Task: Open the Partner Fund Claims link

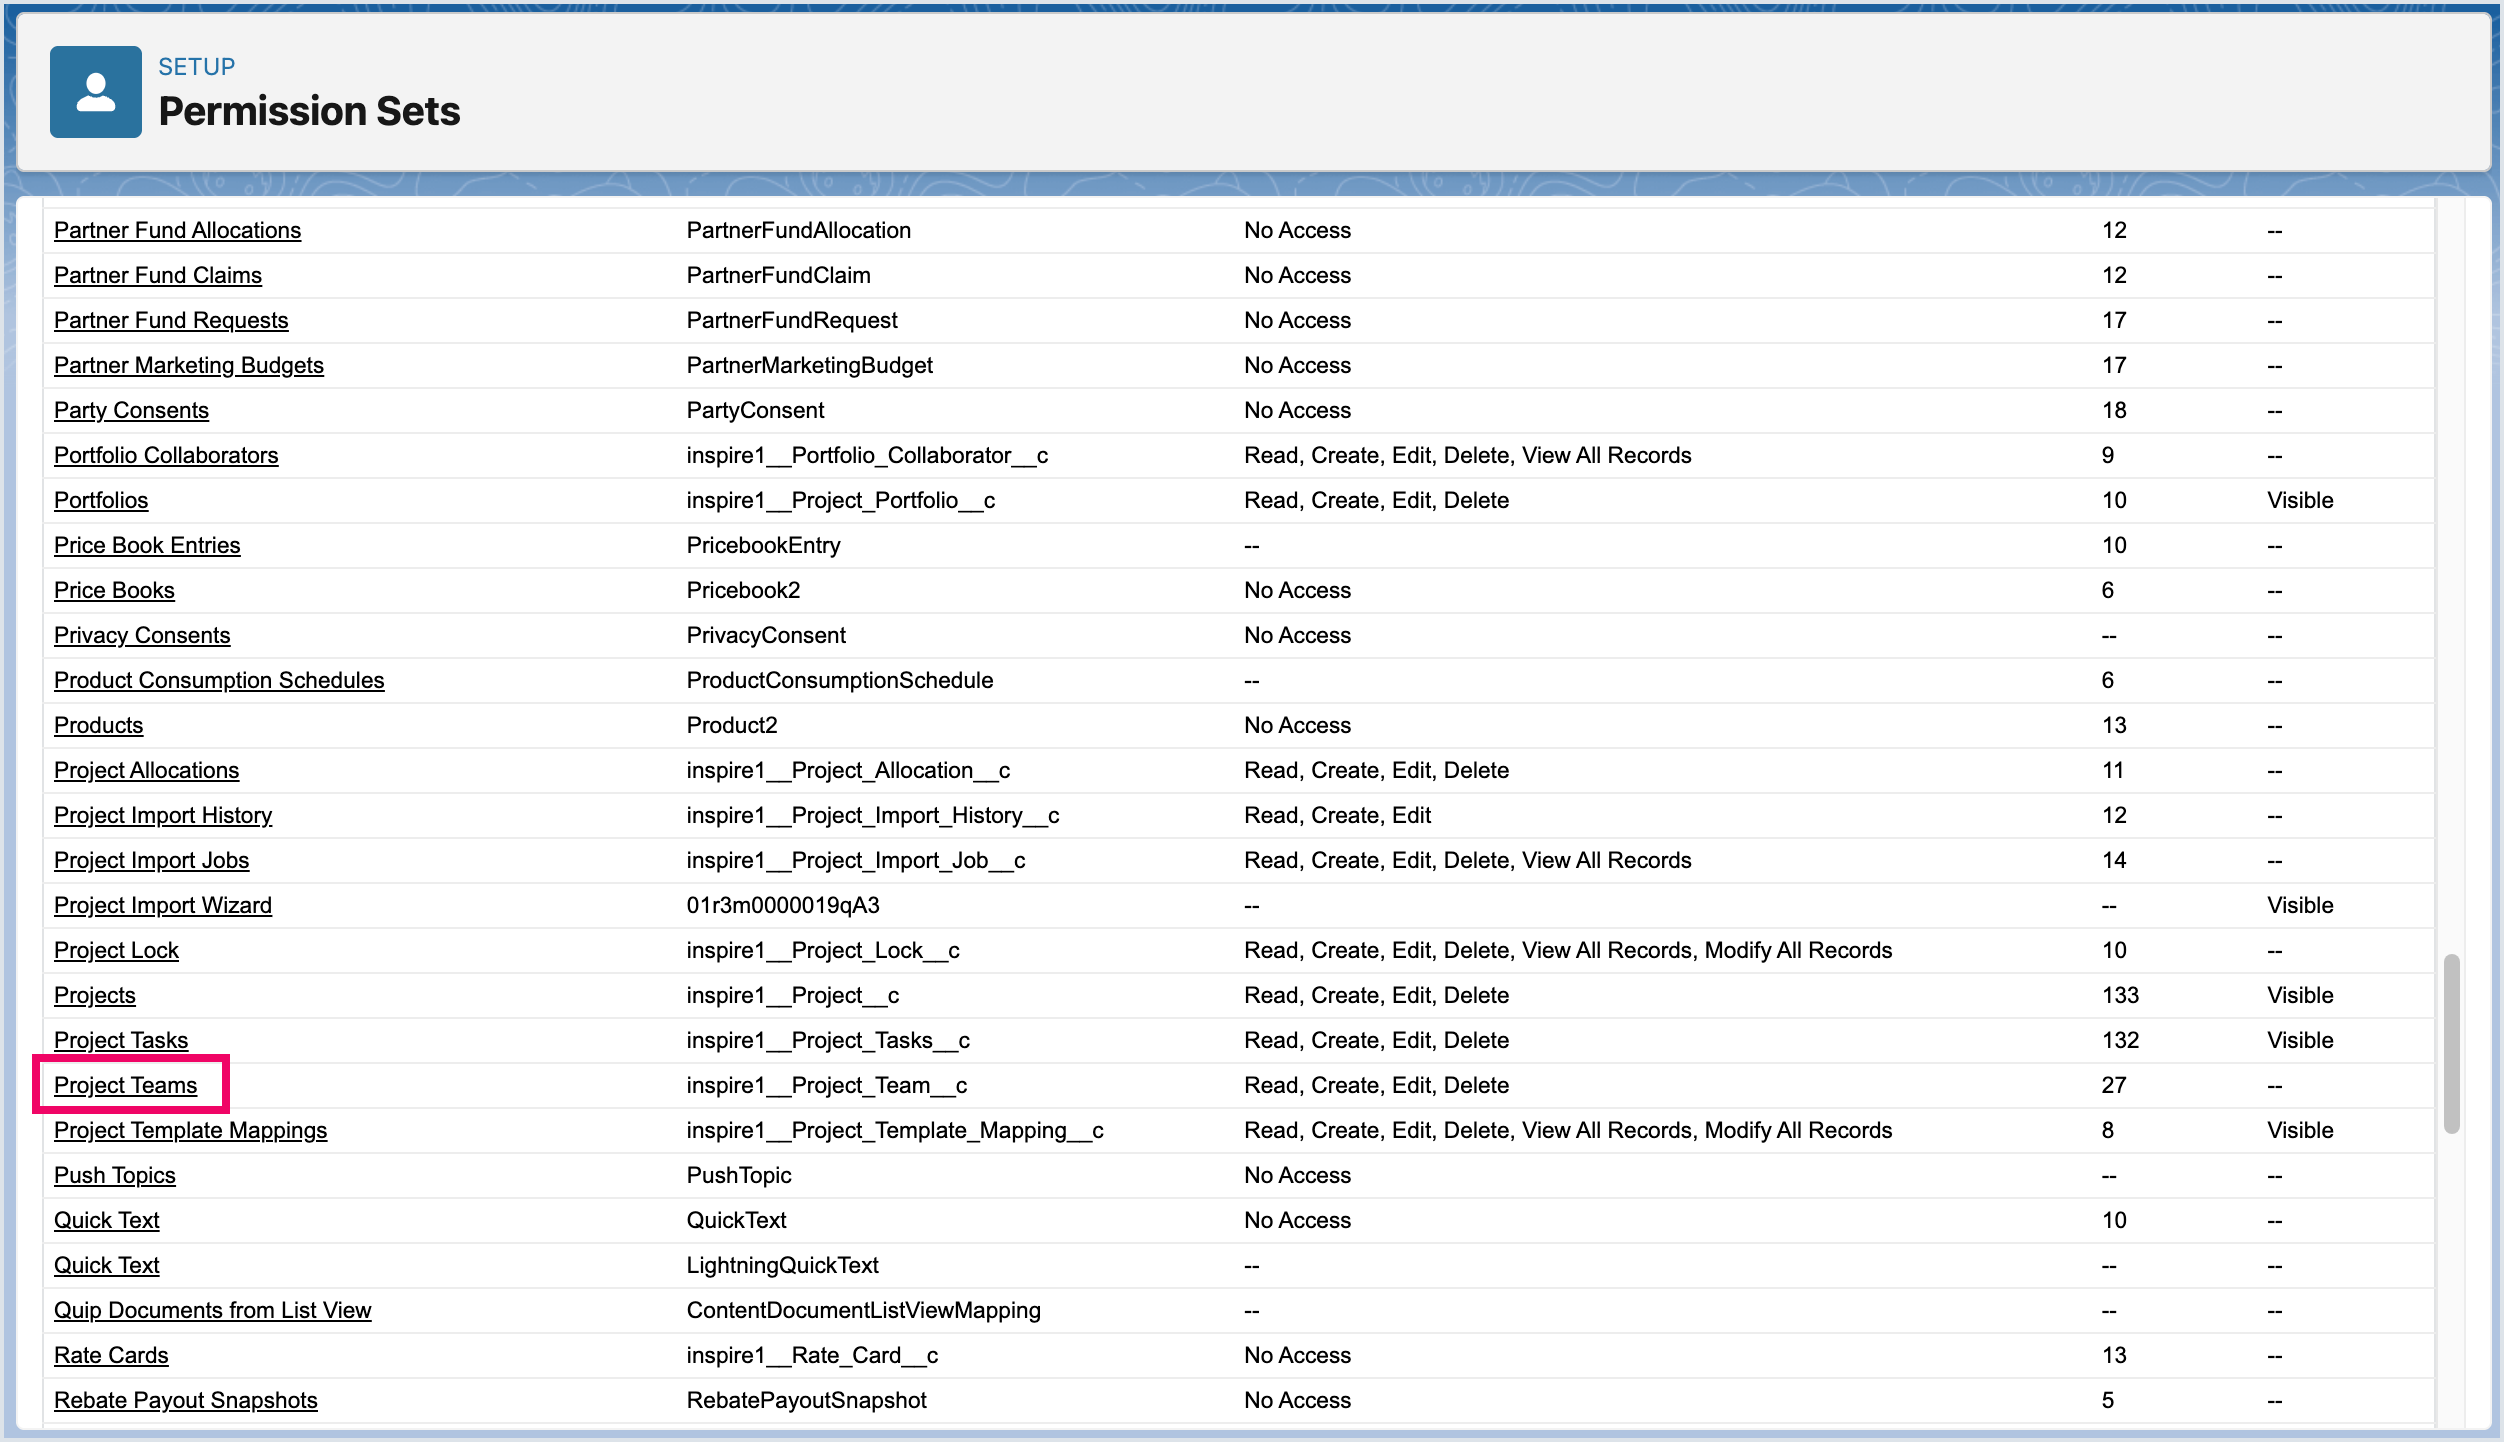Action: click(158, 275)
